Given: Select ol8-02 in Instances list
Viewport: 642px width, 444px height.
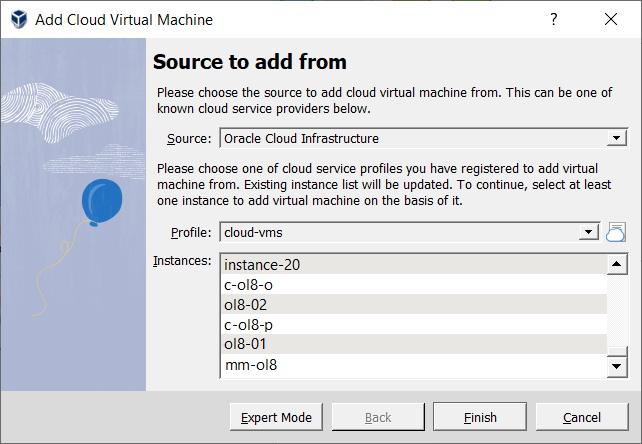Looking at the screenshot, I should click(414, 304).
